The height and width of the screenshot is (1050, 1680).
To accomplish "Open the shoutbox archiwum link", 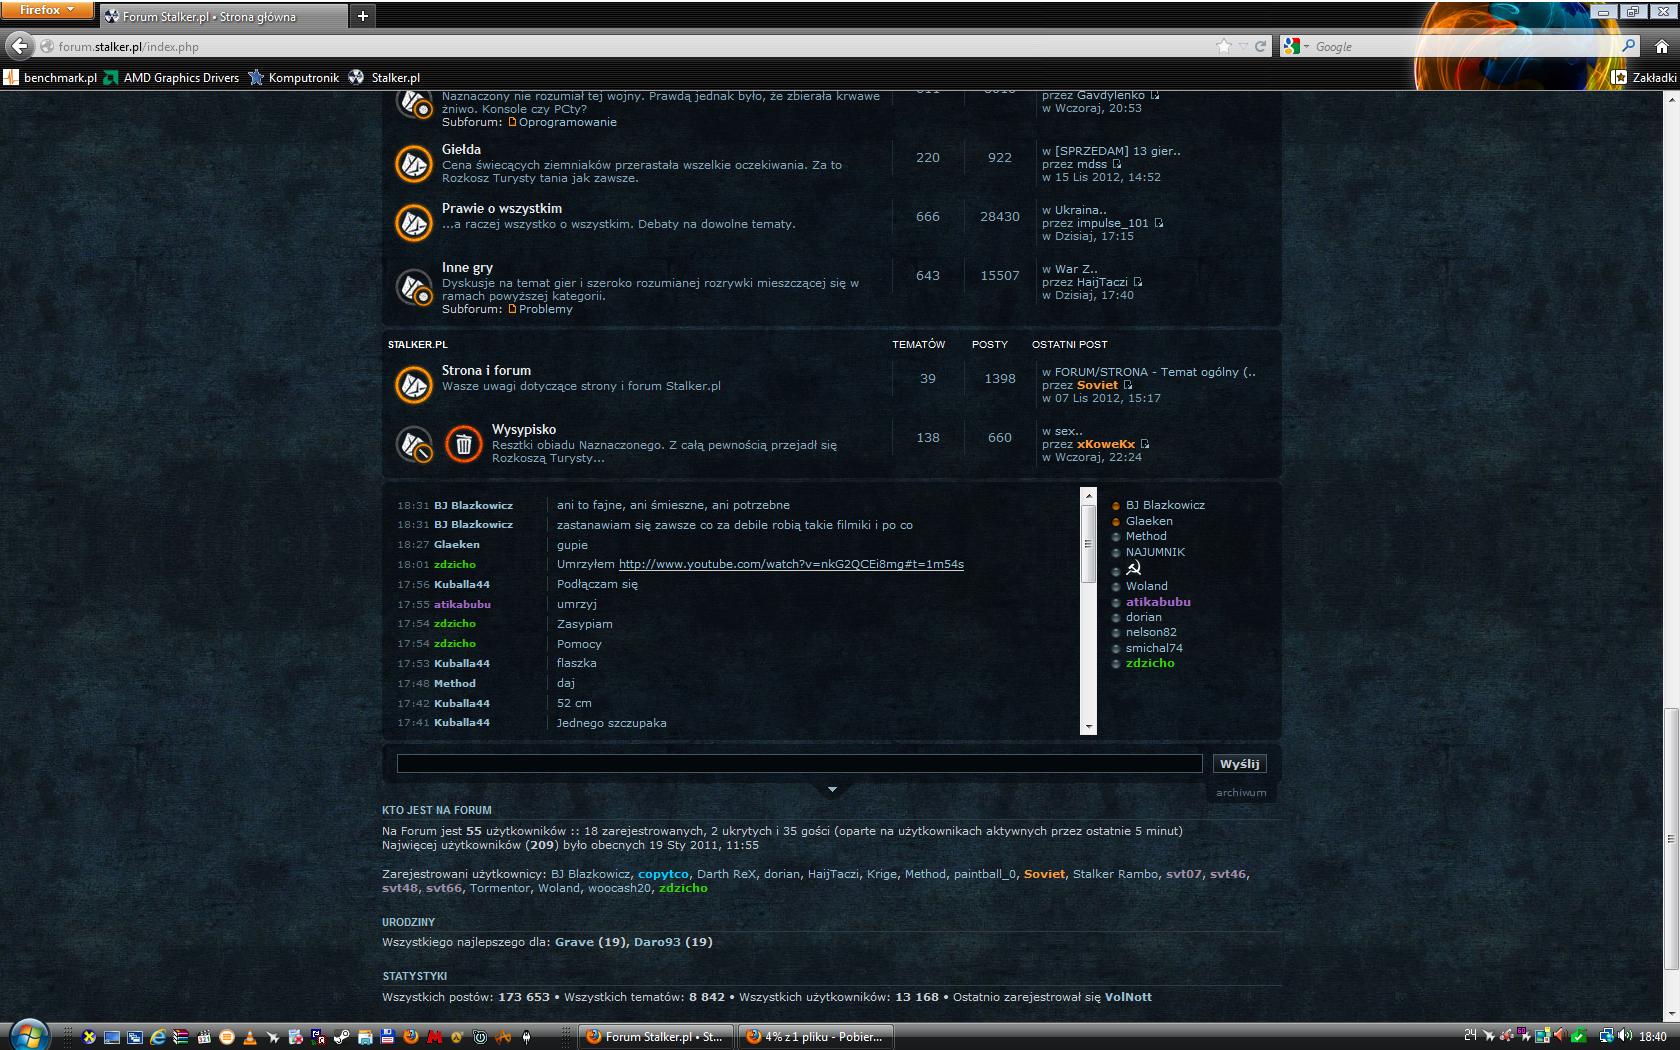I will pyautogui.click(x=1241, y=792).
